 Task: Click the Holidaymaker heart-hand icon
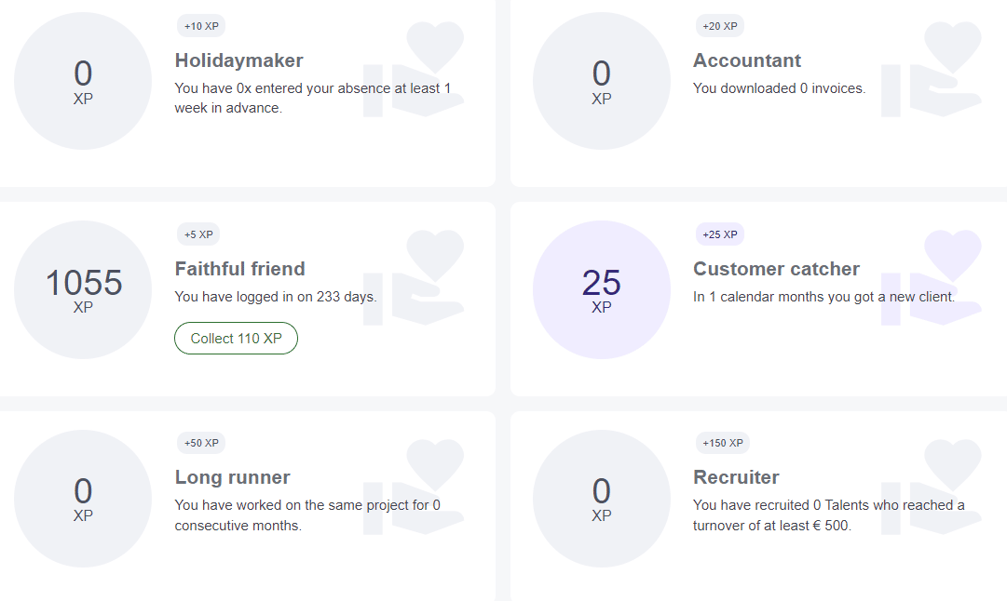coord(415,70)
